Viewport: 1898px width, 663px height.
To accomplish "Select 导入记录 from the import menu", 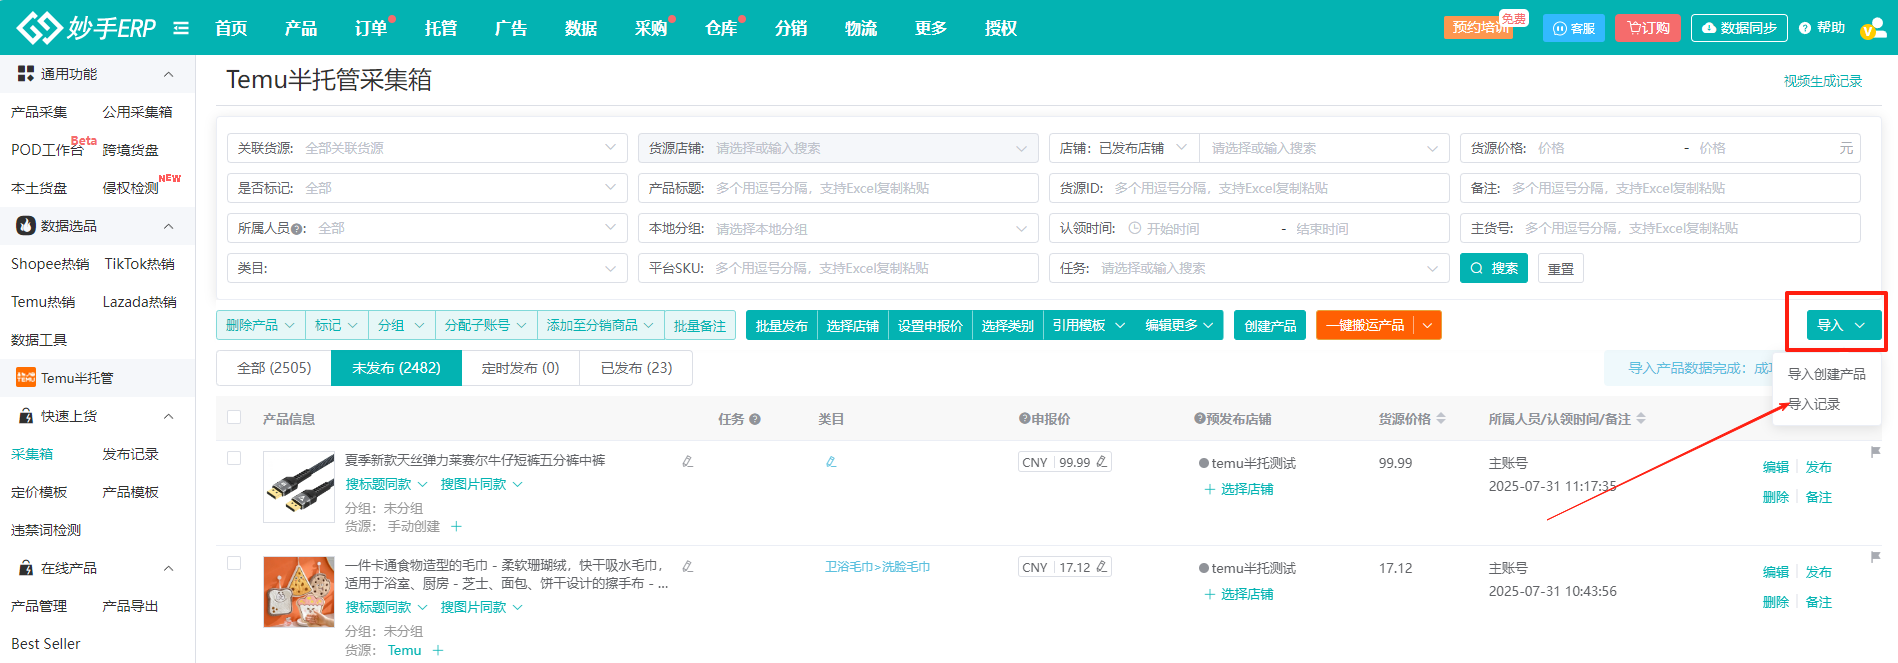I will pos(1814,404).
